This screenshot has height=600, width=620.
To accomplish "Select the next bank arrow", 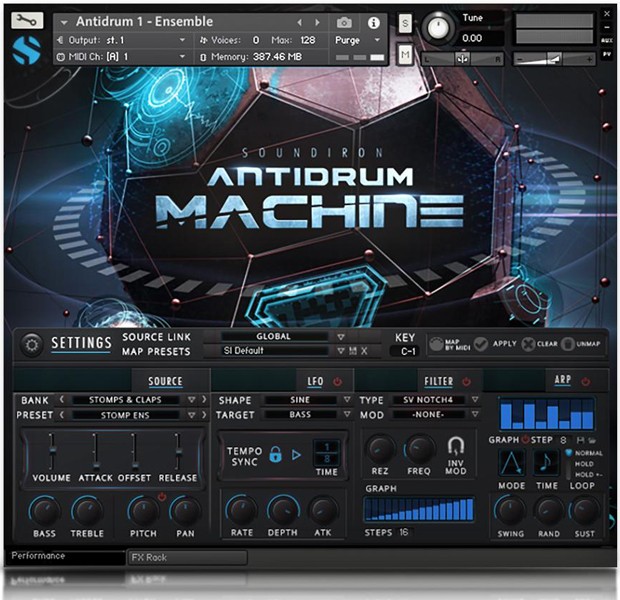I will (x=204, y=399).
